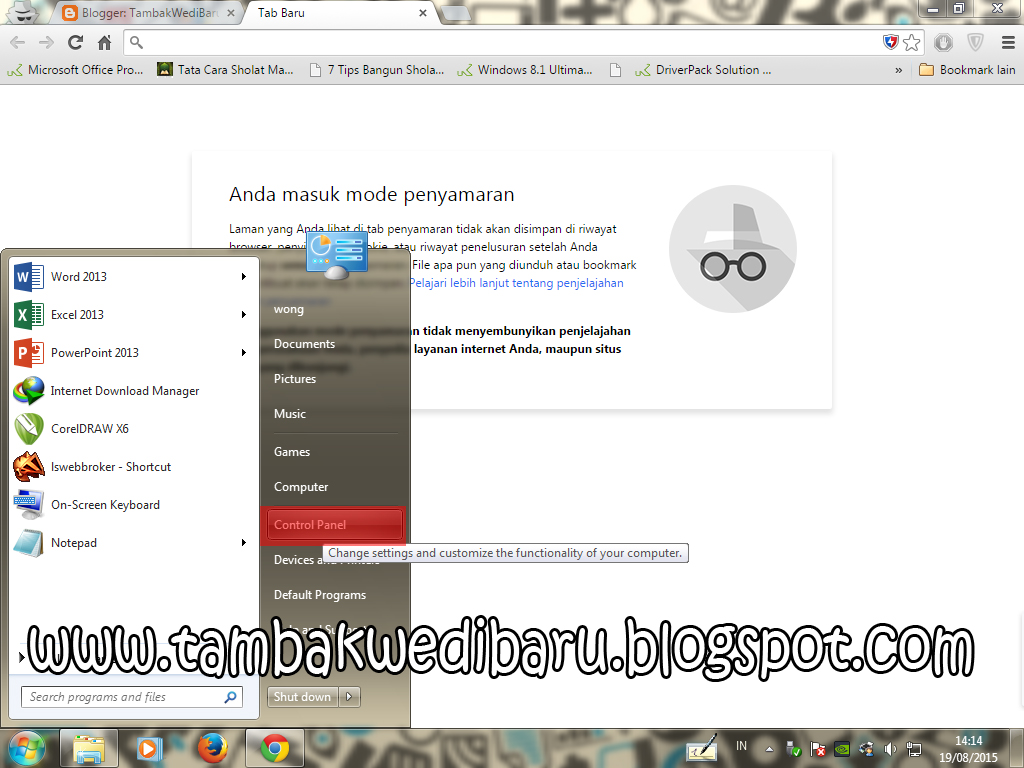Open Chrome hamburger menu
1024x768 pixels.
pyautogui.click(x=1008, y=43)
